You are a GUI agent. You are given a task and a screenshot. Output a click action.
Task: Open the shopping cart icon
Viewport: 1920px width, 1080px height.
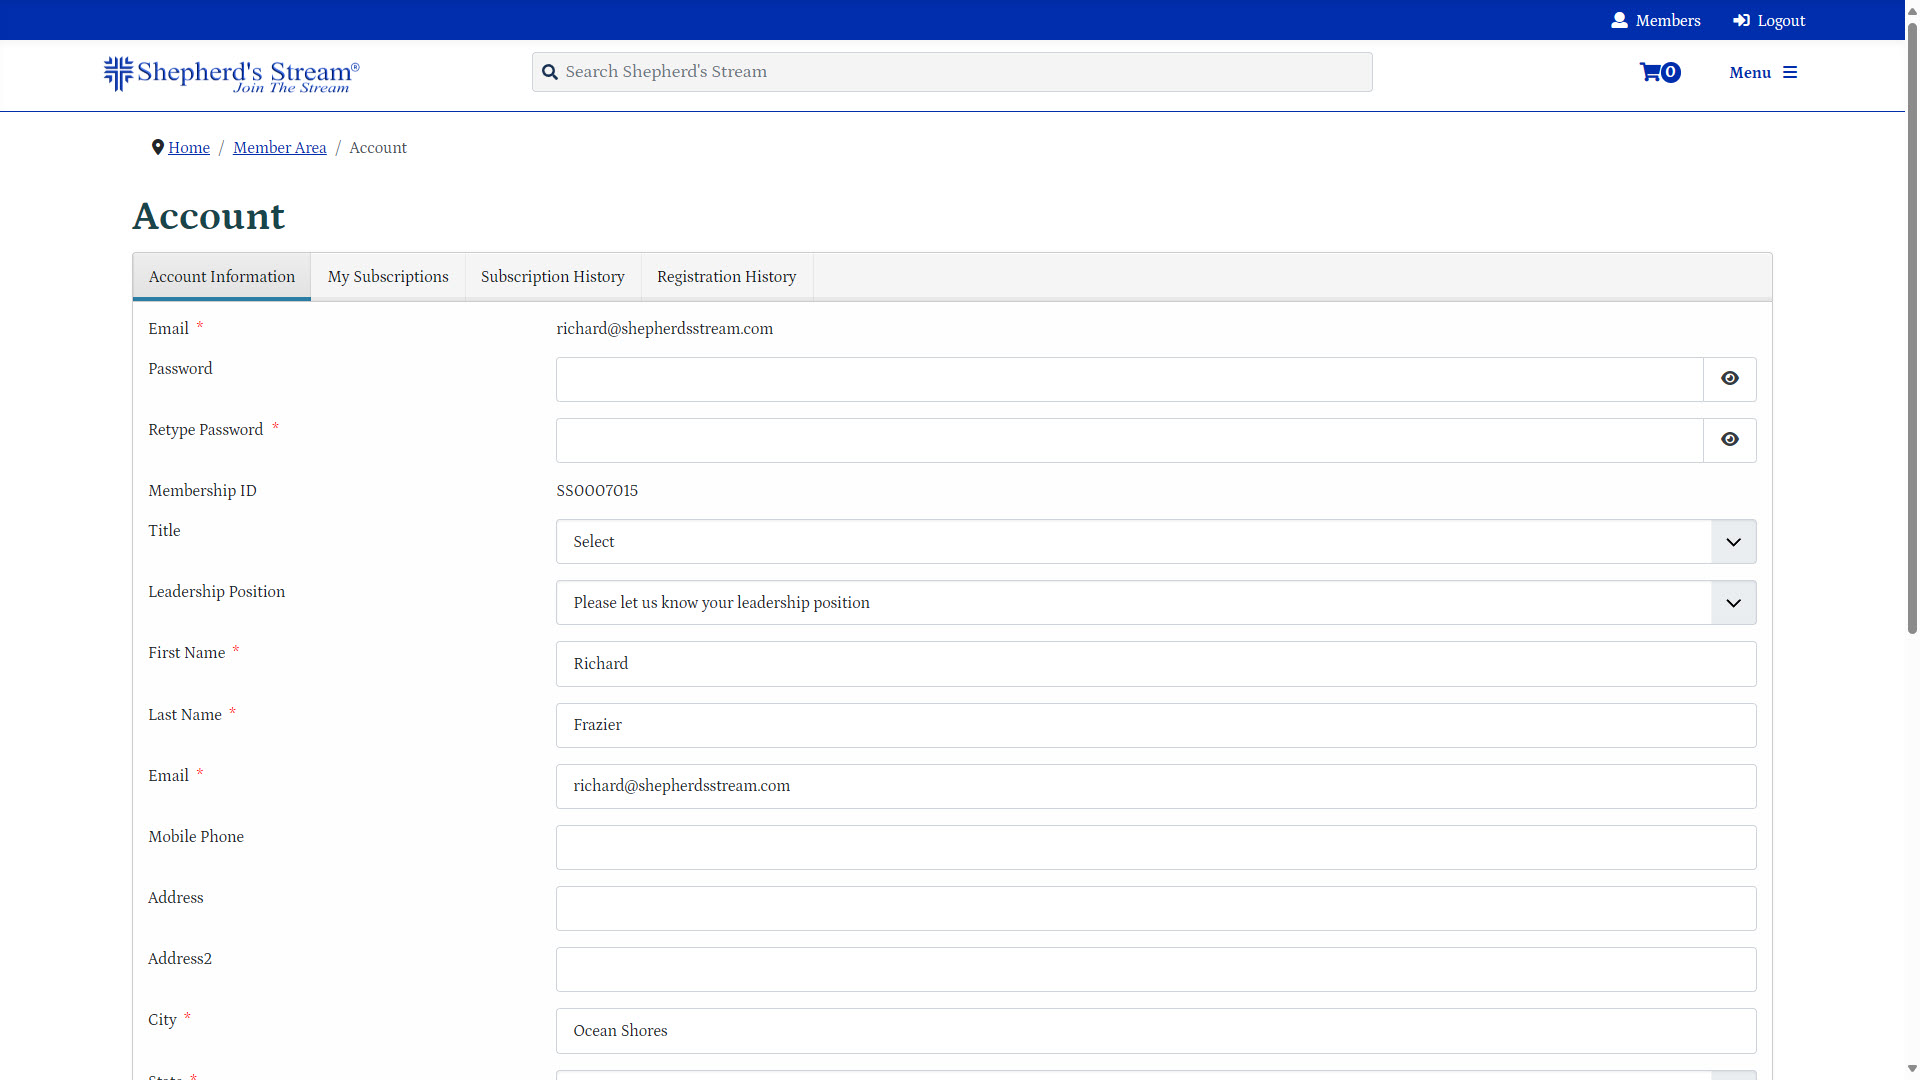point(1650,72)
